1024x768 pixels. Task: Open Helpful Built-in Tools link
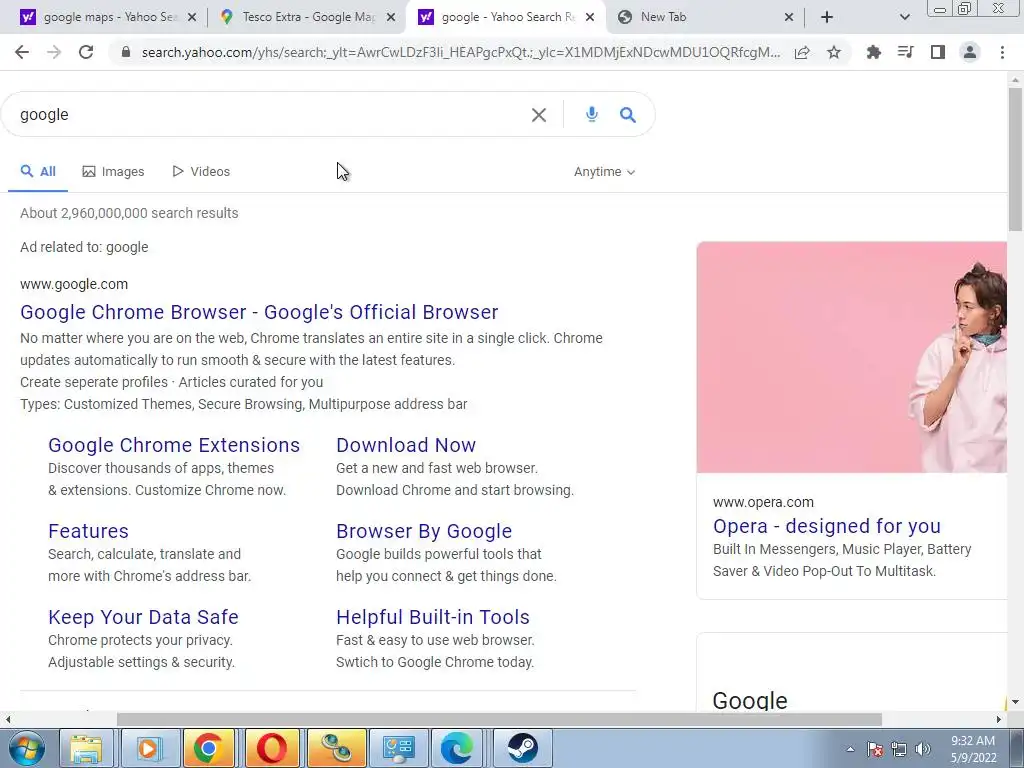coord(433,617)
